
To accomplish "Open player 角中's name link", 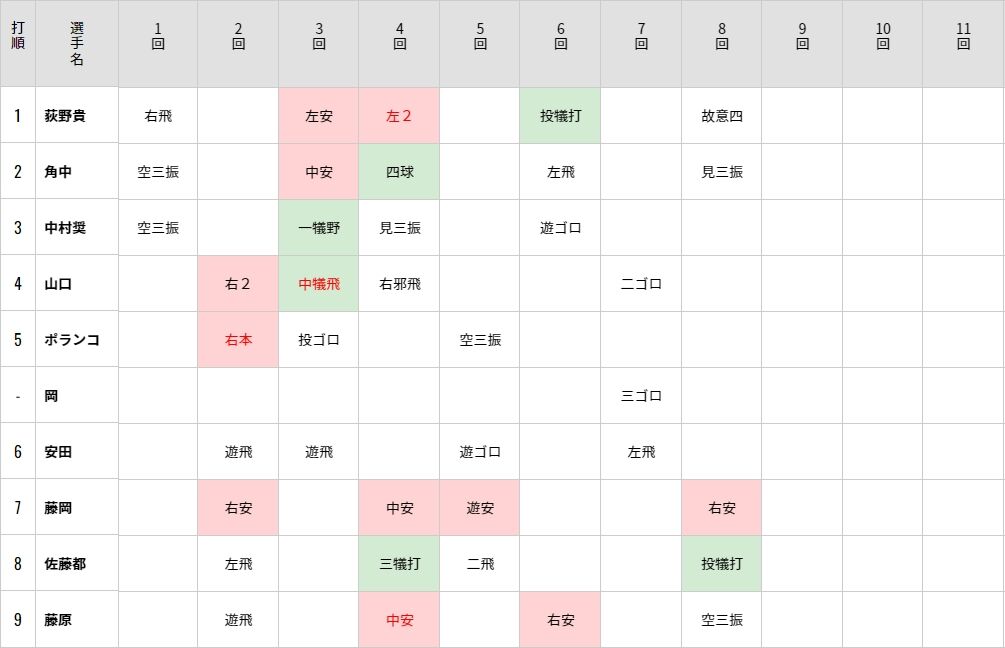I will 58,172.
